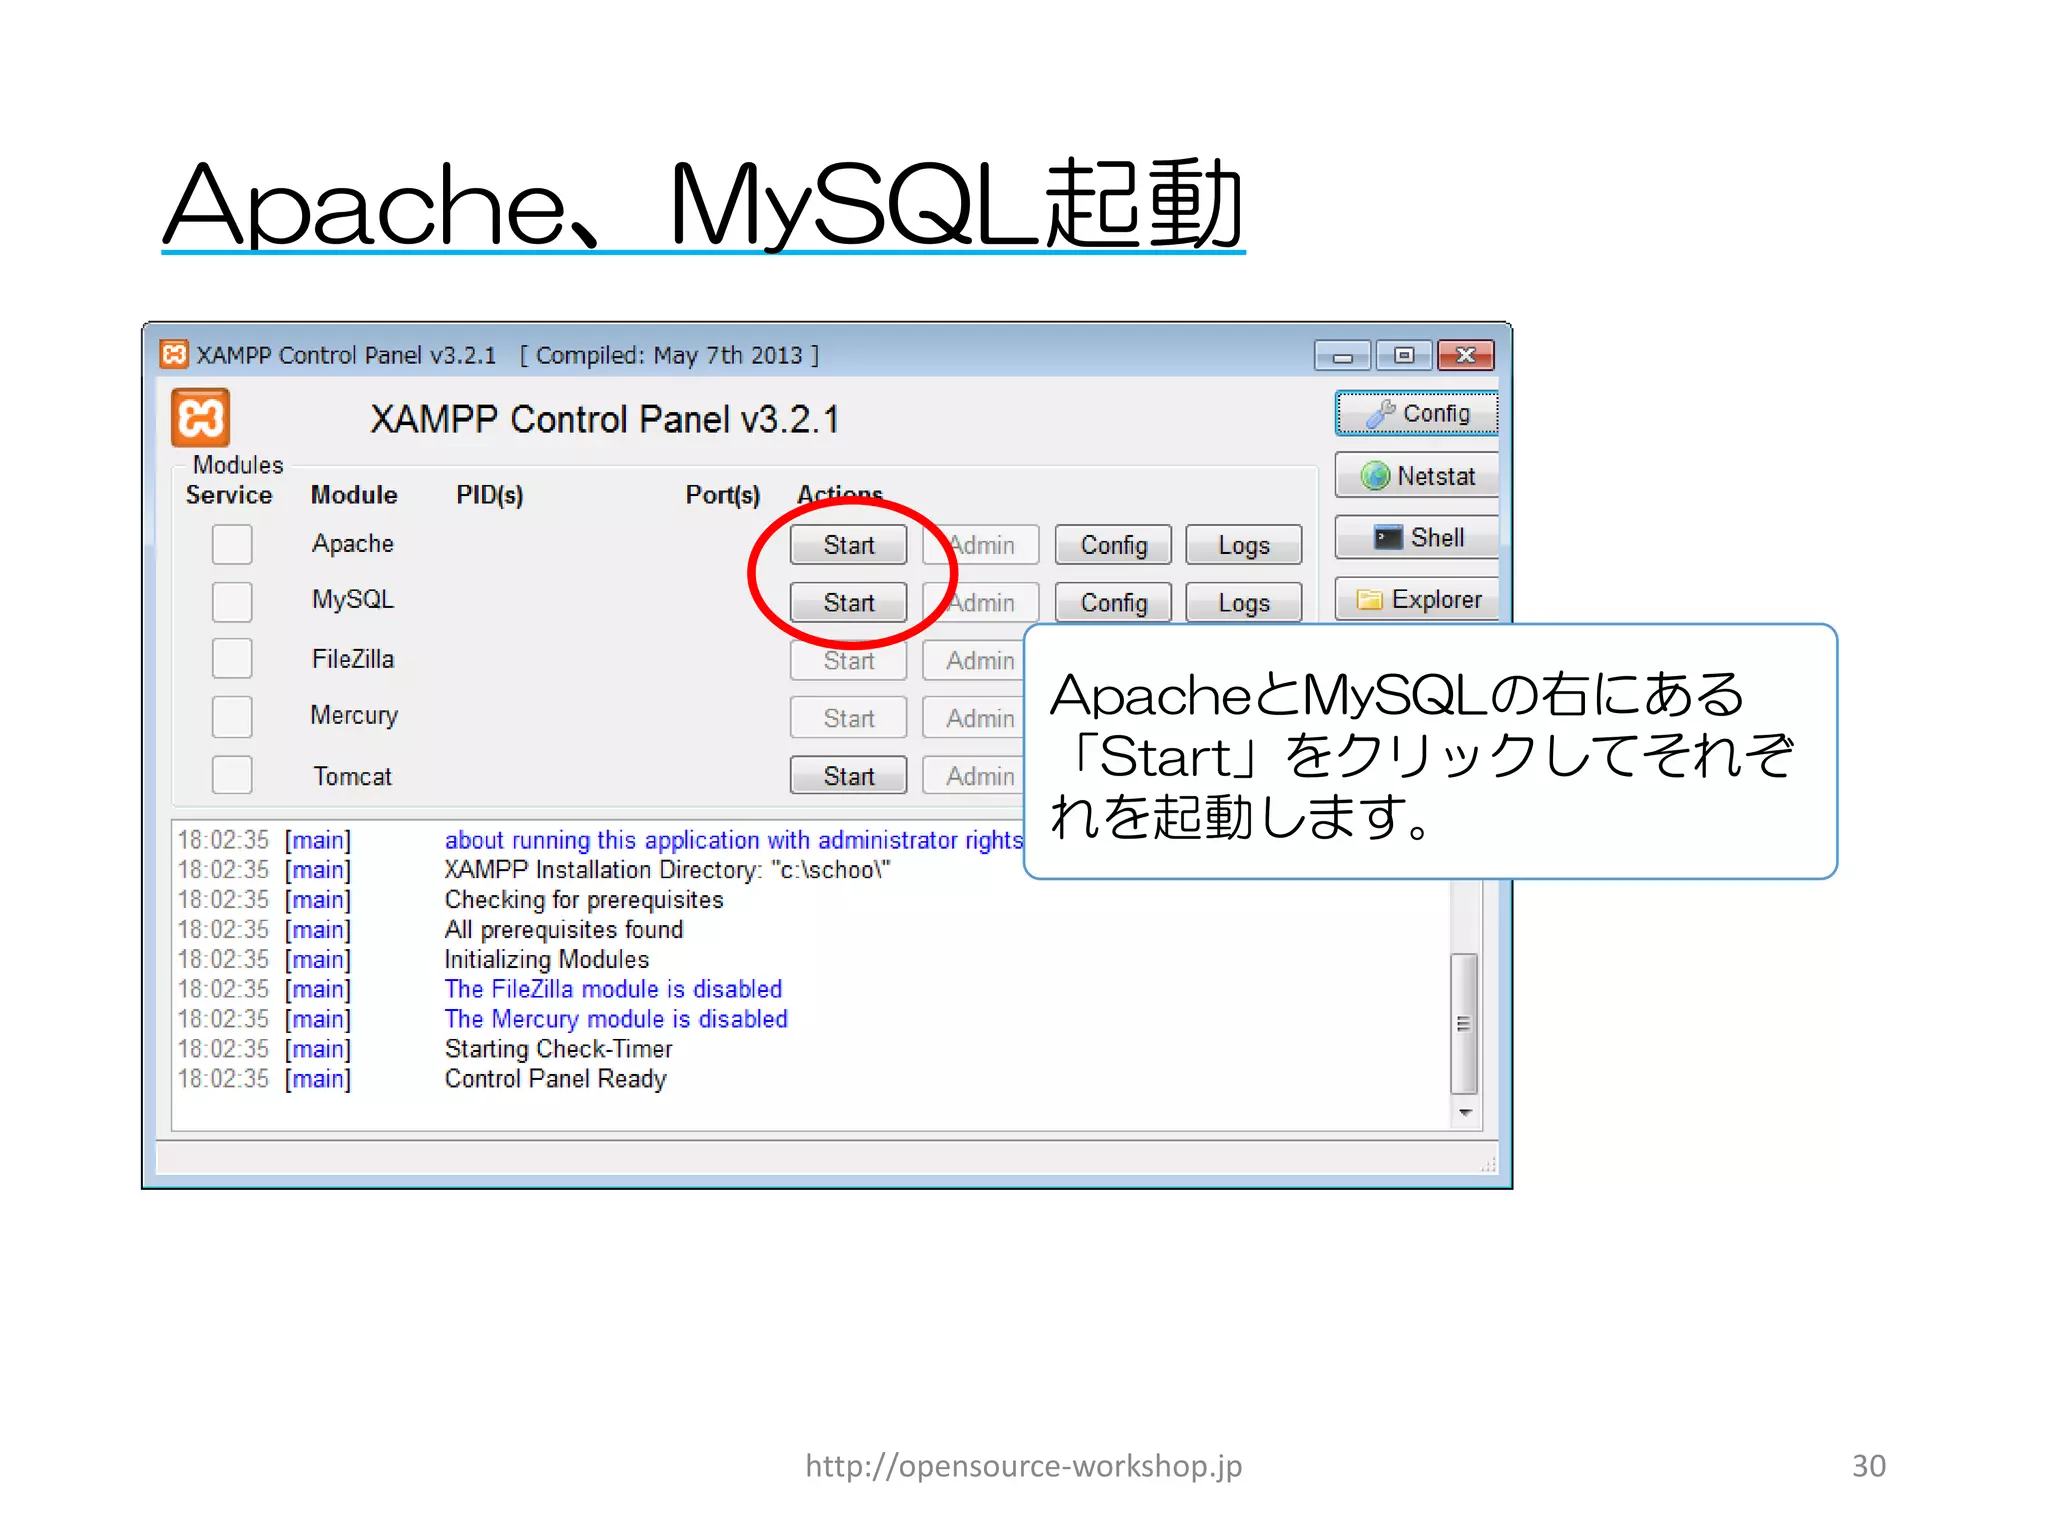The image size is (2048, 1536).
Task: Click the Port(s) column header
Action: 723,495
